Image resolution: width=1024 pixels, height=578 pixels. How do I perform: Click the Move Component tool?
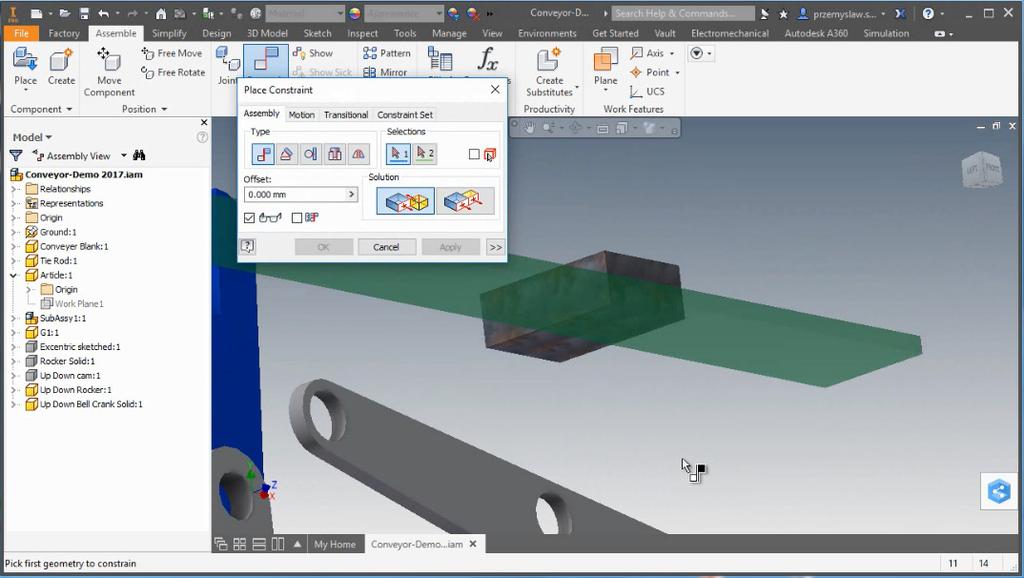click(109, 72)
